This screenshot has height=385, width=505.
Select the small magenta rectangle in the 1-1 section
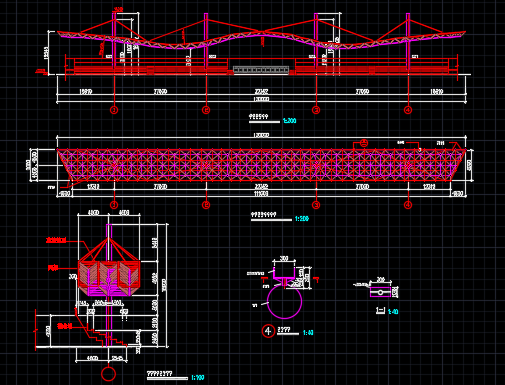click(x=380, y=292)
